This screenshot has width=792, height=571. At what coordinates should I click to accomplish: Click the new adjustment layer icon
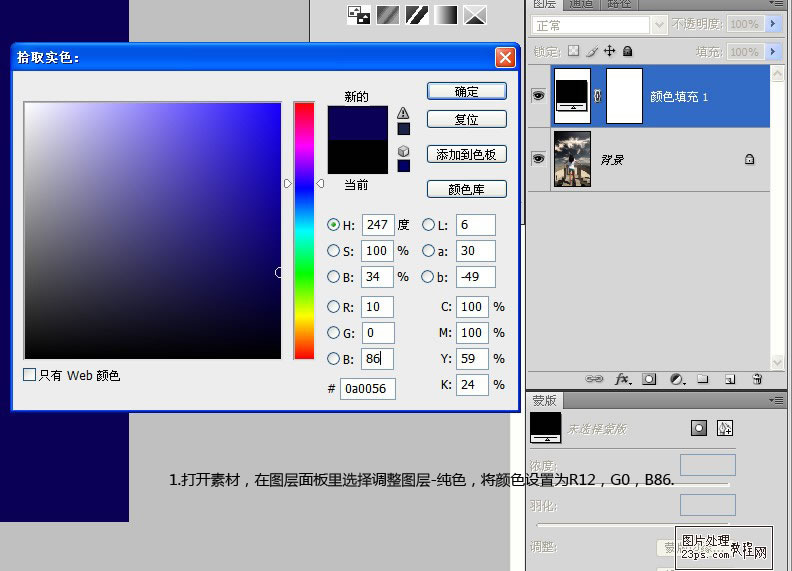click(x=676, y=379)
